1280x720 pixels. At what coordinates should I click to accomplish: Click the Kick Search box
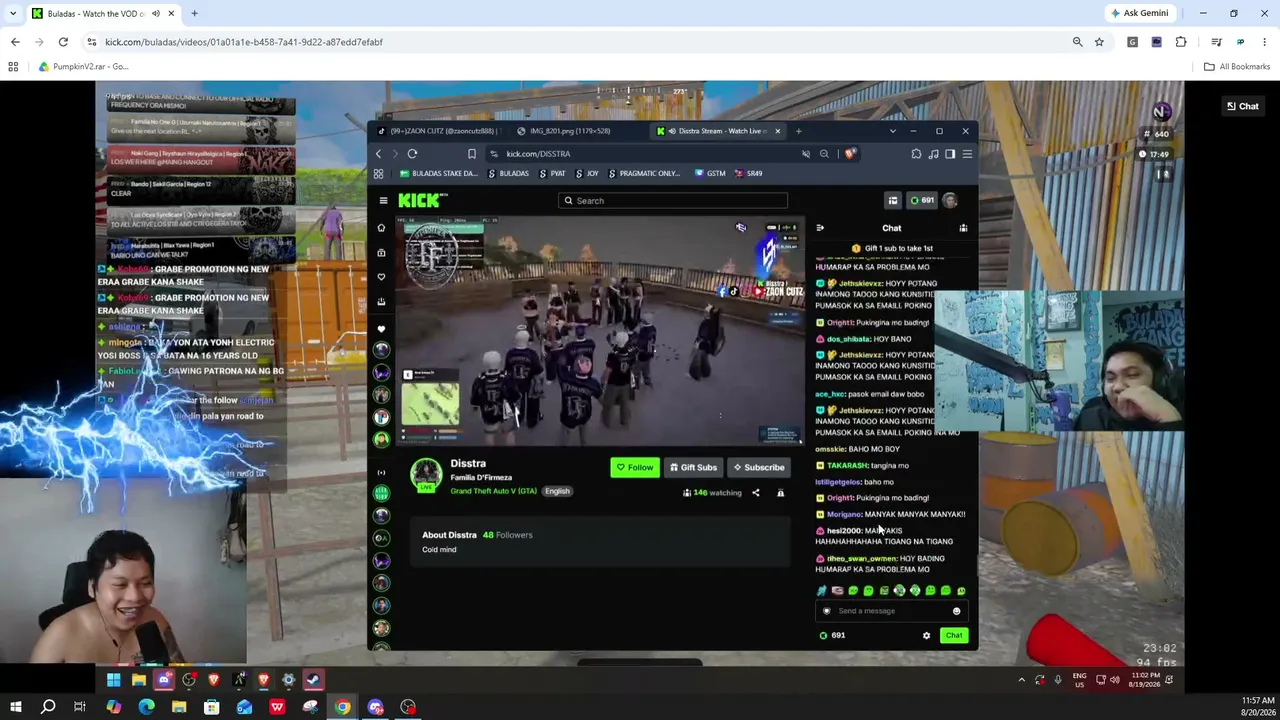click(673, 201)
